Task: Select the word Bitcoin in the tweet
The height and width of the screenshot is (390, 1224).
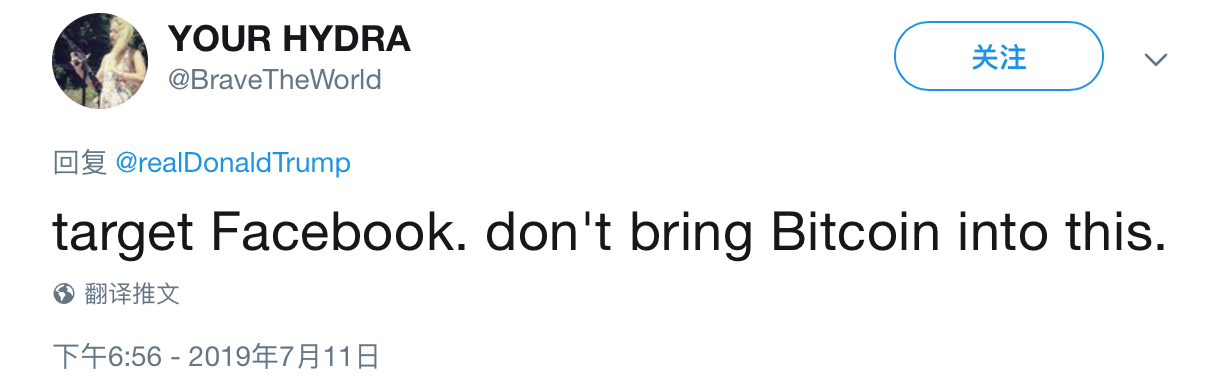Action: (842, 233)
